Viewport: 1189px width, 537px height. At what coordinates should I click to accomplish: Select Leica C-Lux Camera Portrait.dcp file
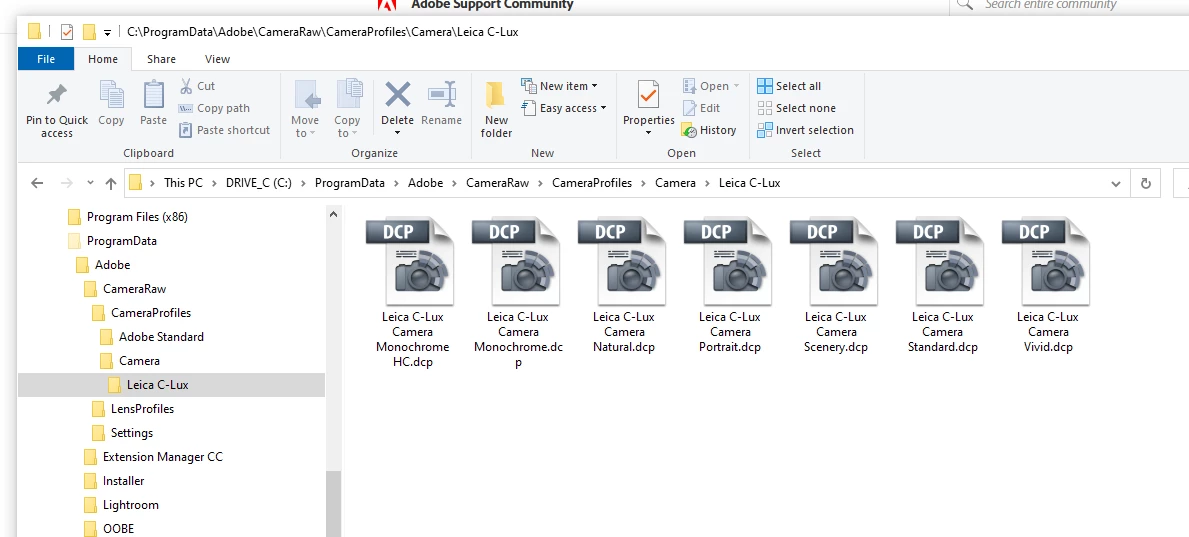729,286
